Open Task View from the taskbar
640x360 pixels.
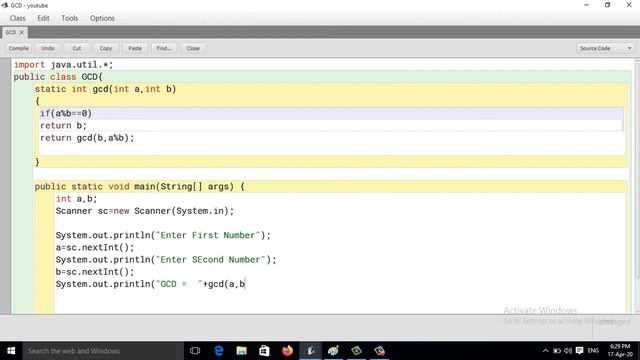195,351
